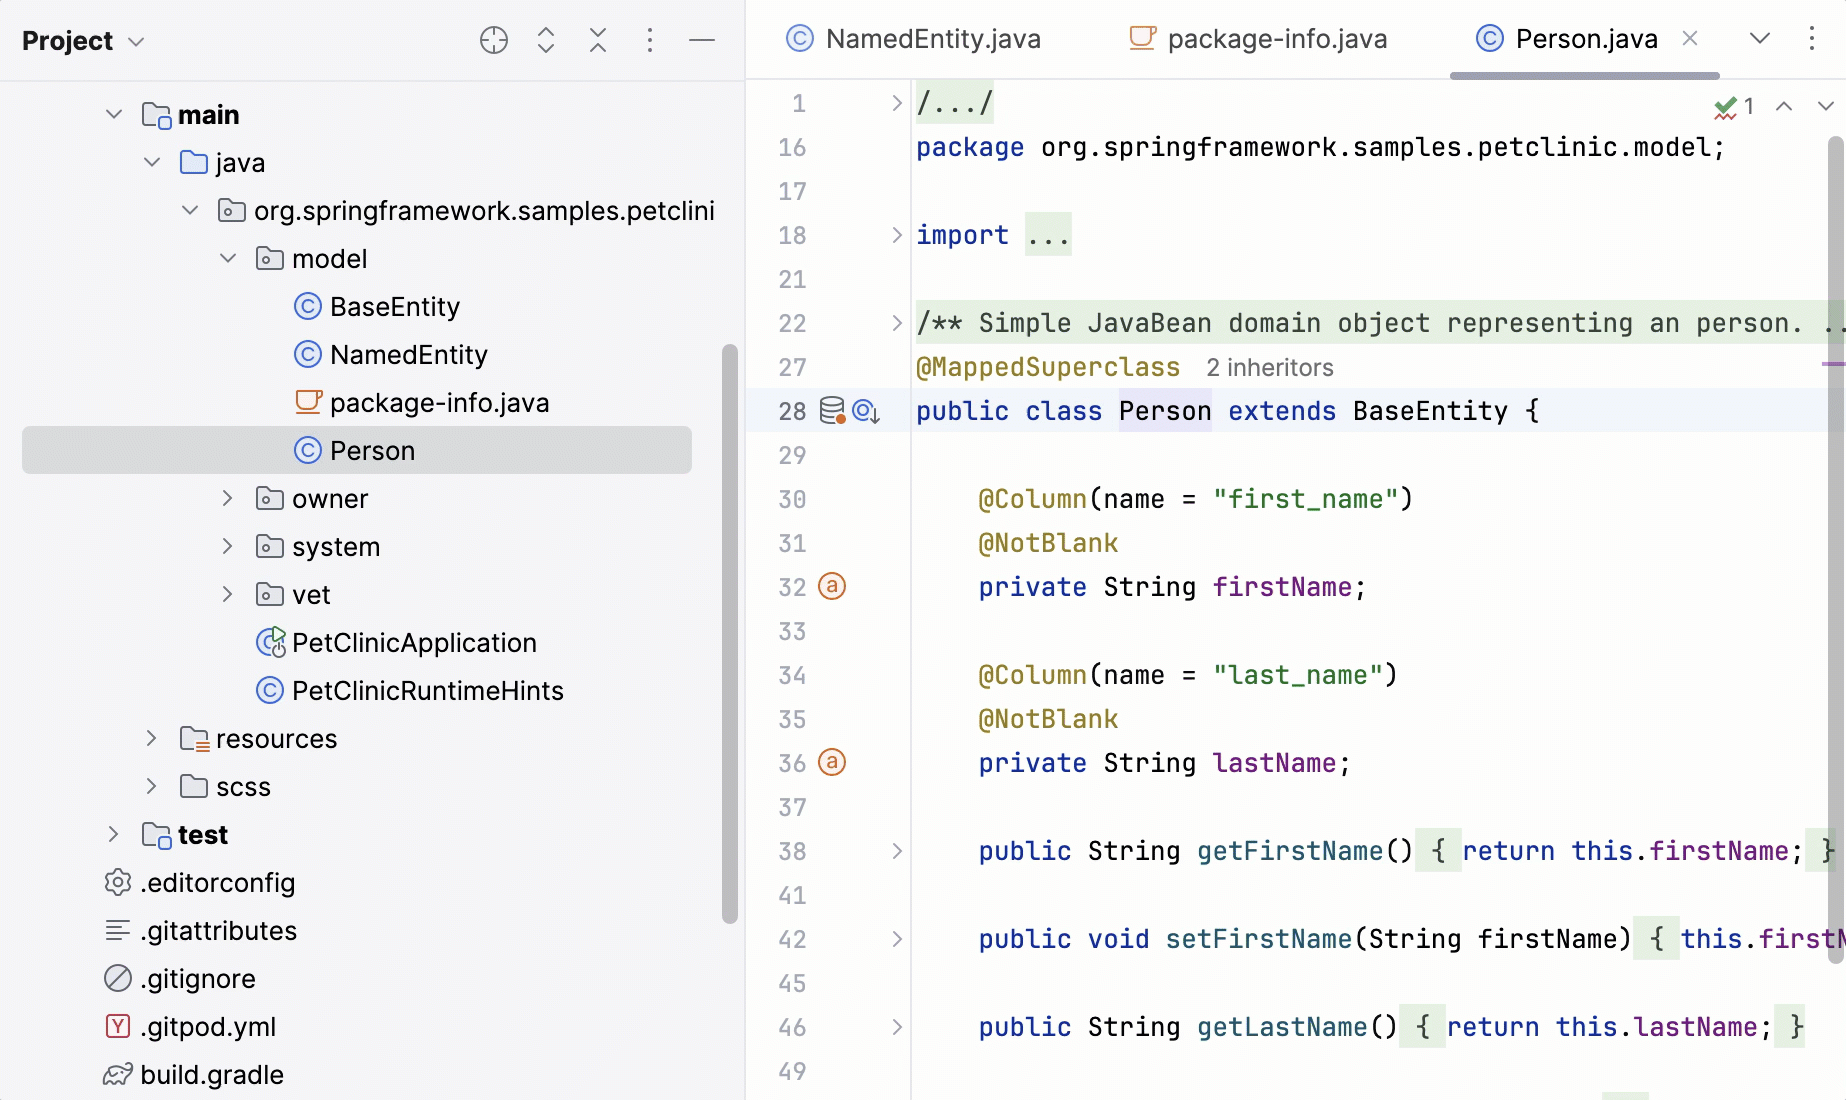
Task: Click the JPA entity database icon beside line 28
Action: [x=831, y=411]
